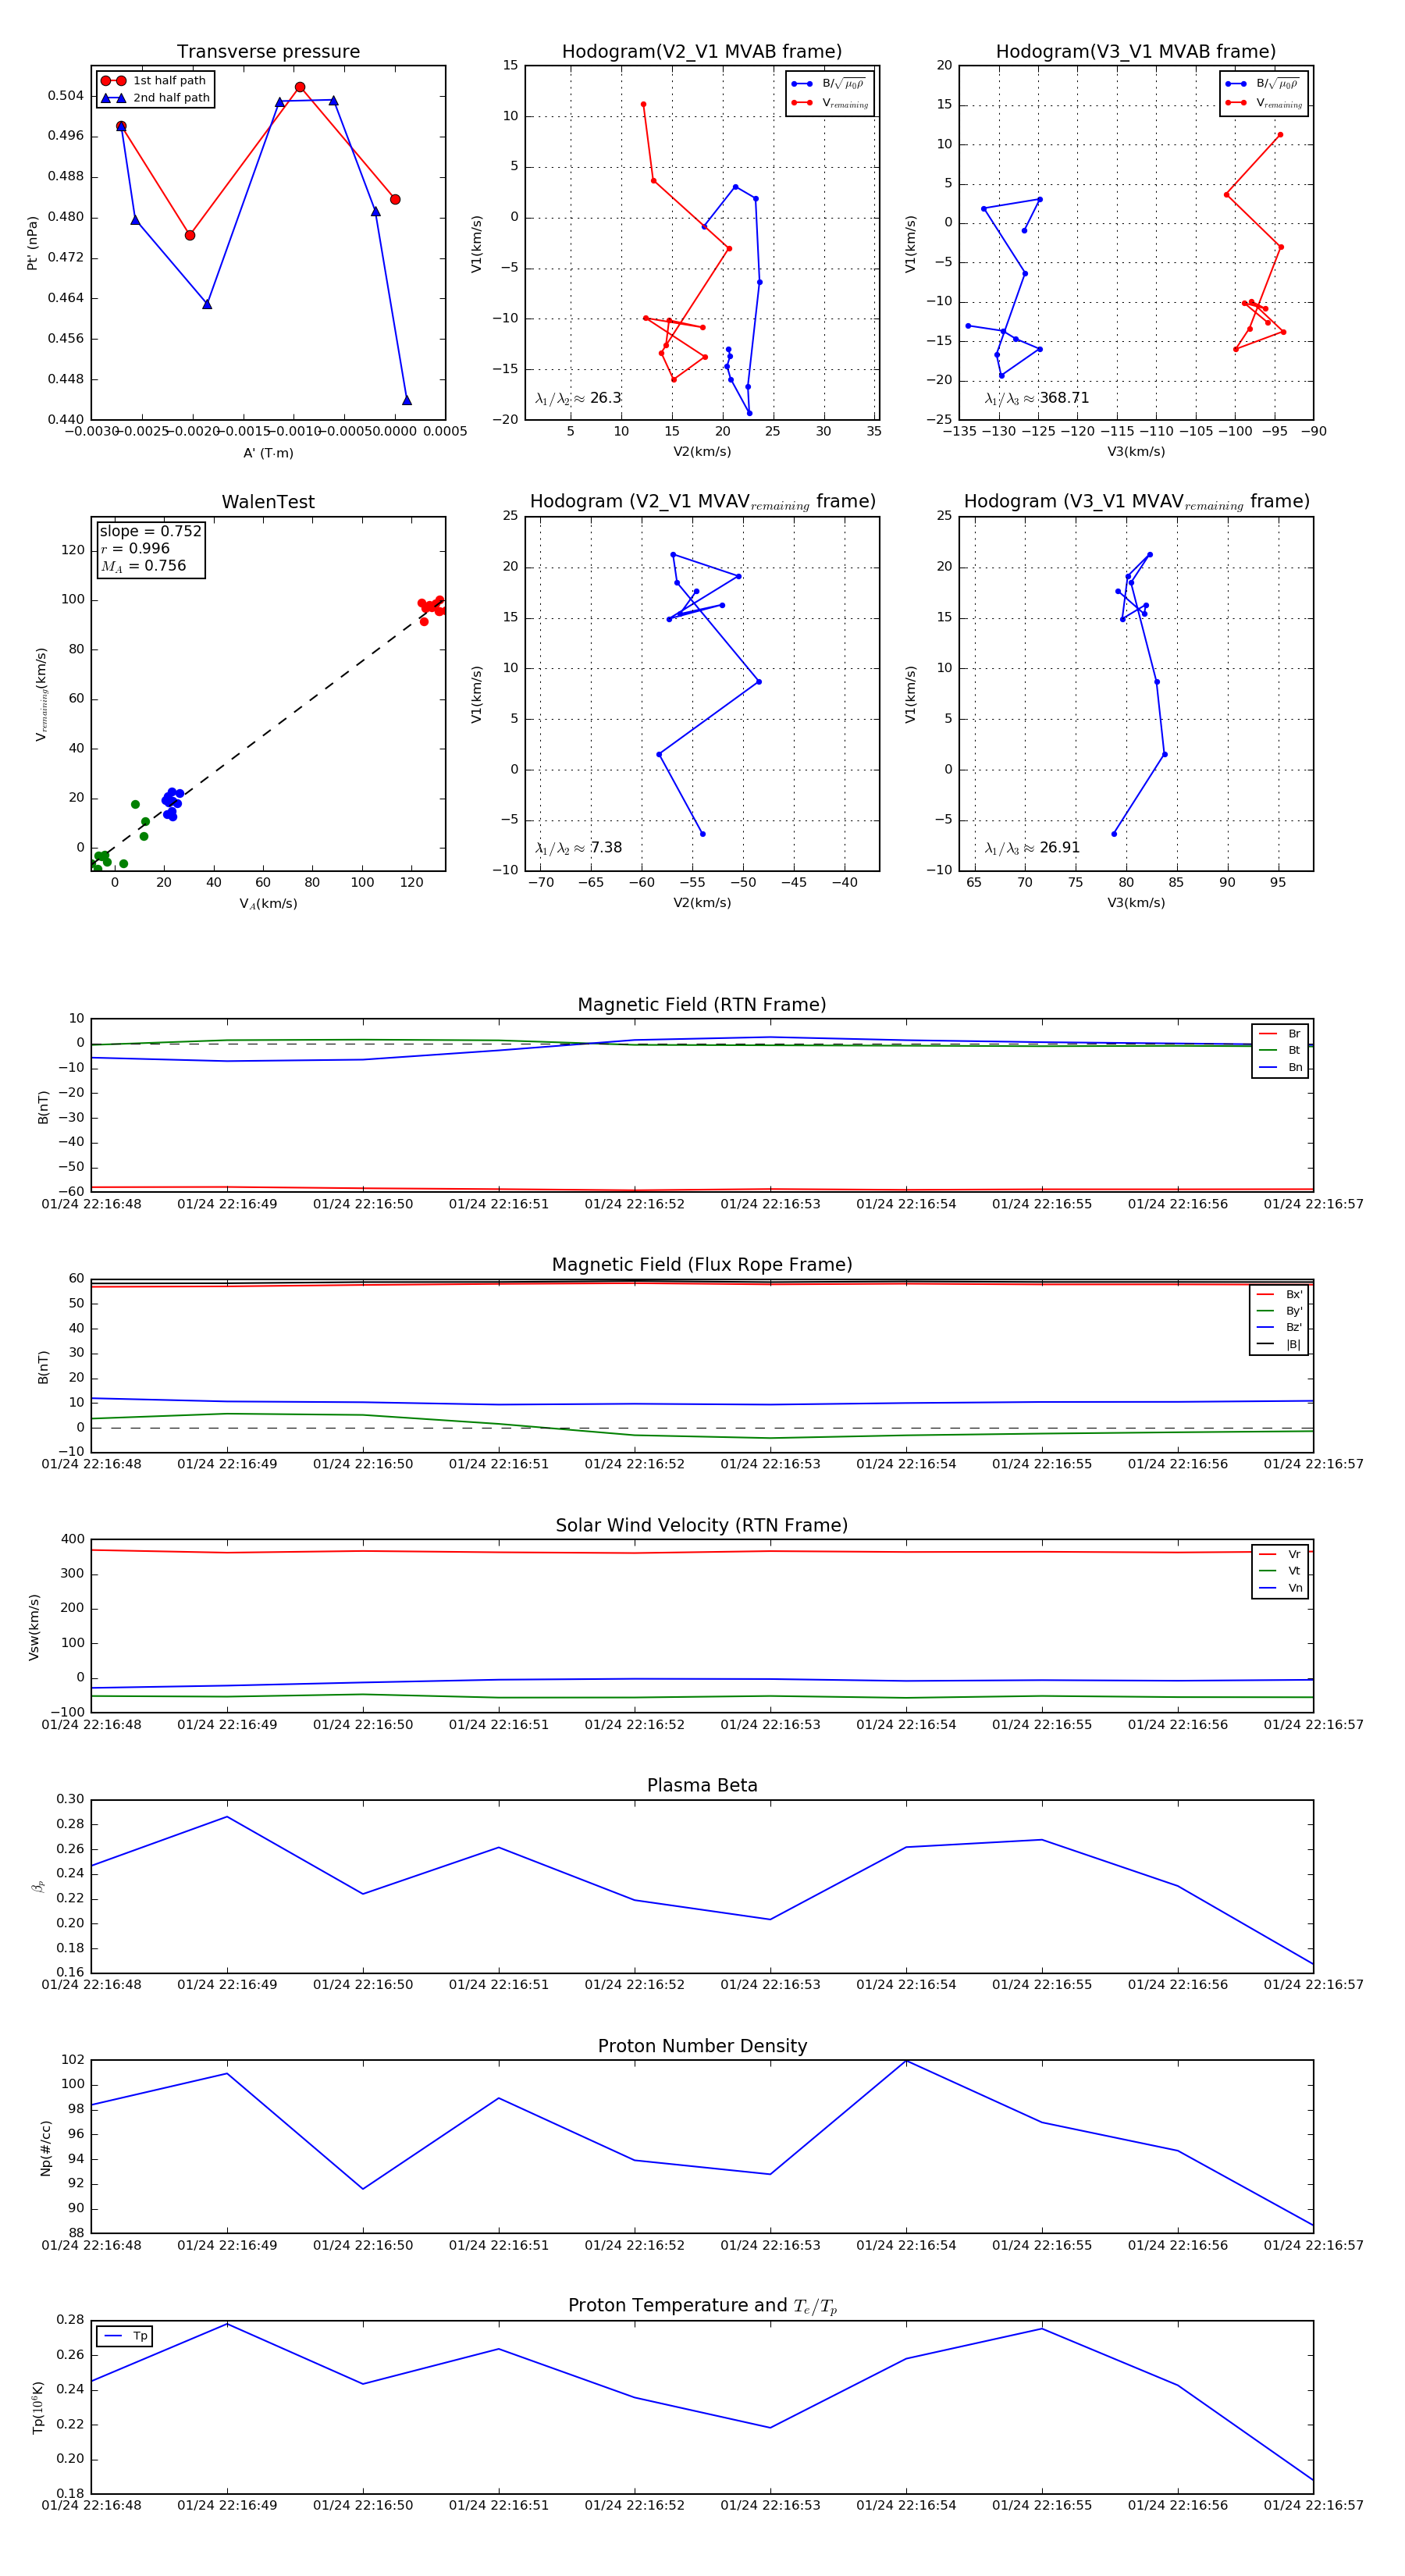The width and height of the screenshot is (1405, 2576).
Task: Click the Vsw(km/s) axis label
Action: (x=33, y=1627)
